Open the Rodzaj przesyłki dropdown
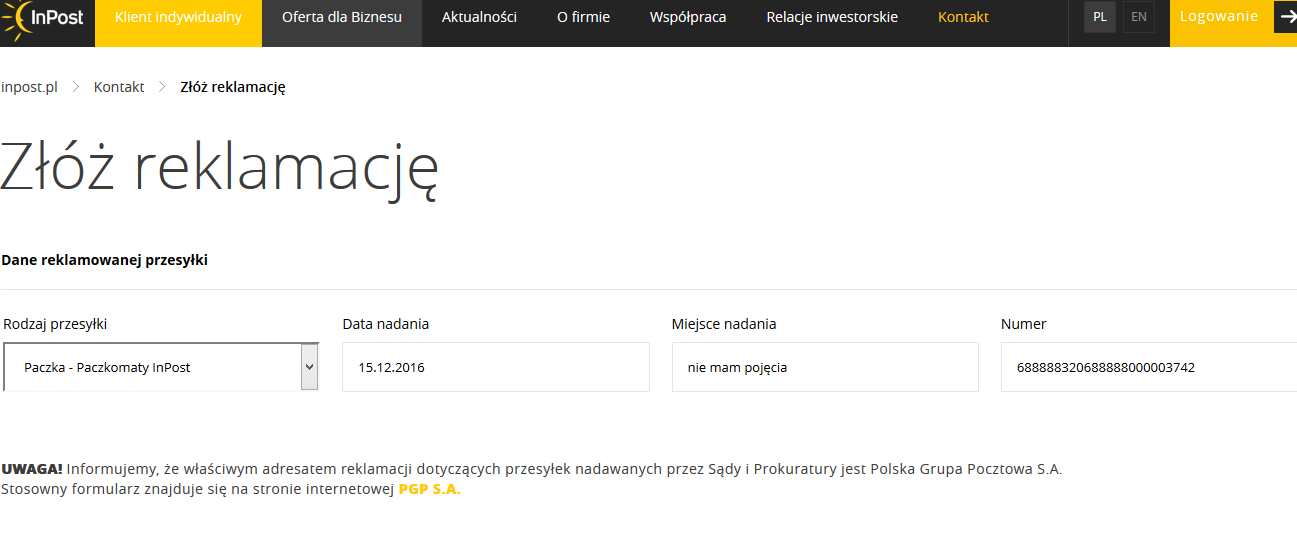Viewport: 1297px width, 560px height. click(x=161, y=367)
